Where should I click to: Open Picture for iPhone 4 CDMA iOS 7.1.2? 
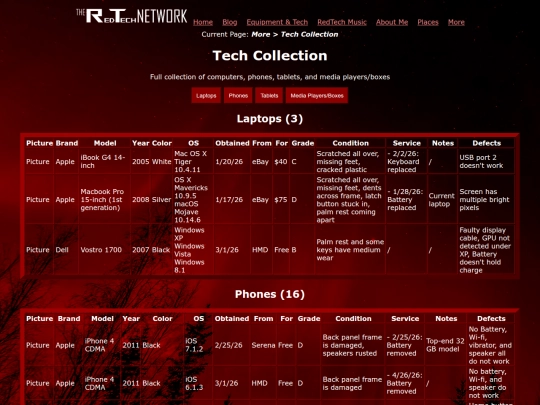38,345
